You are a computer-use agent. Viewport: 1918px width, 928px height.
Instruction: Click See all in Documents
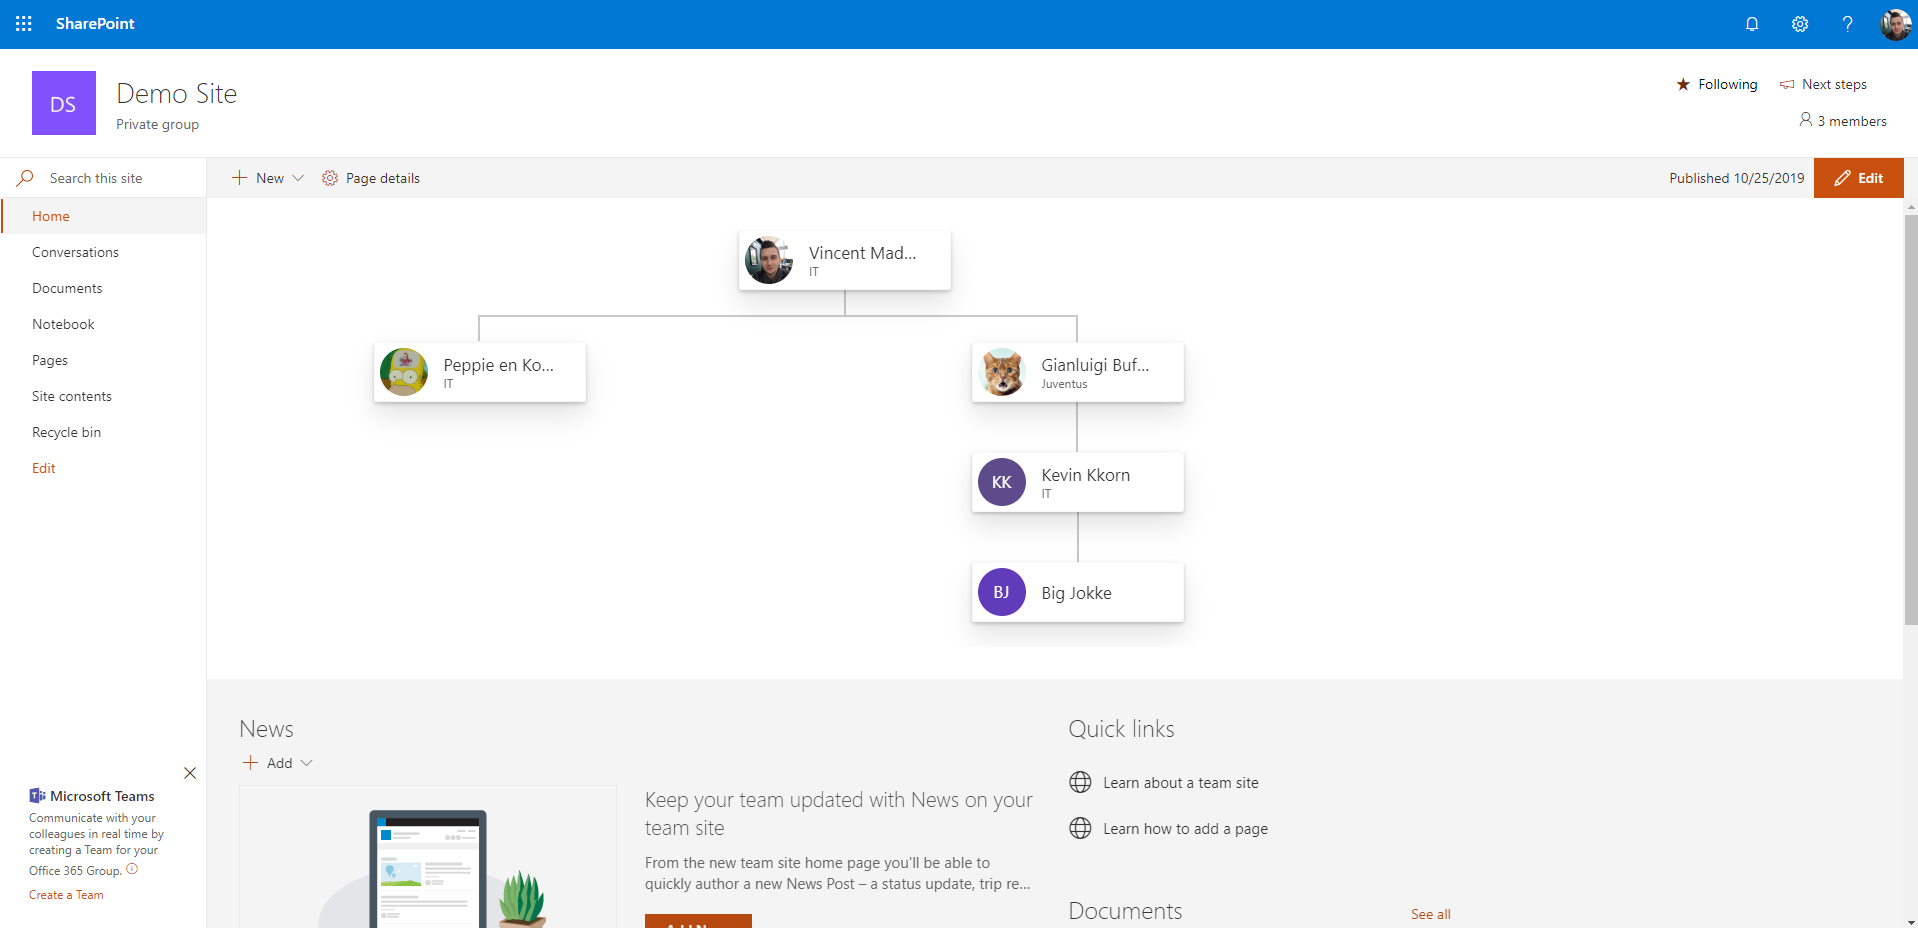1430,914
